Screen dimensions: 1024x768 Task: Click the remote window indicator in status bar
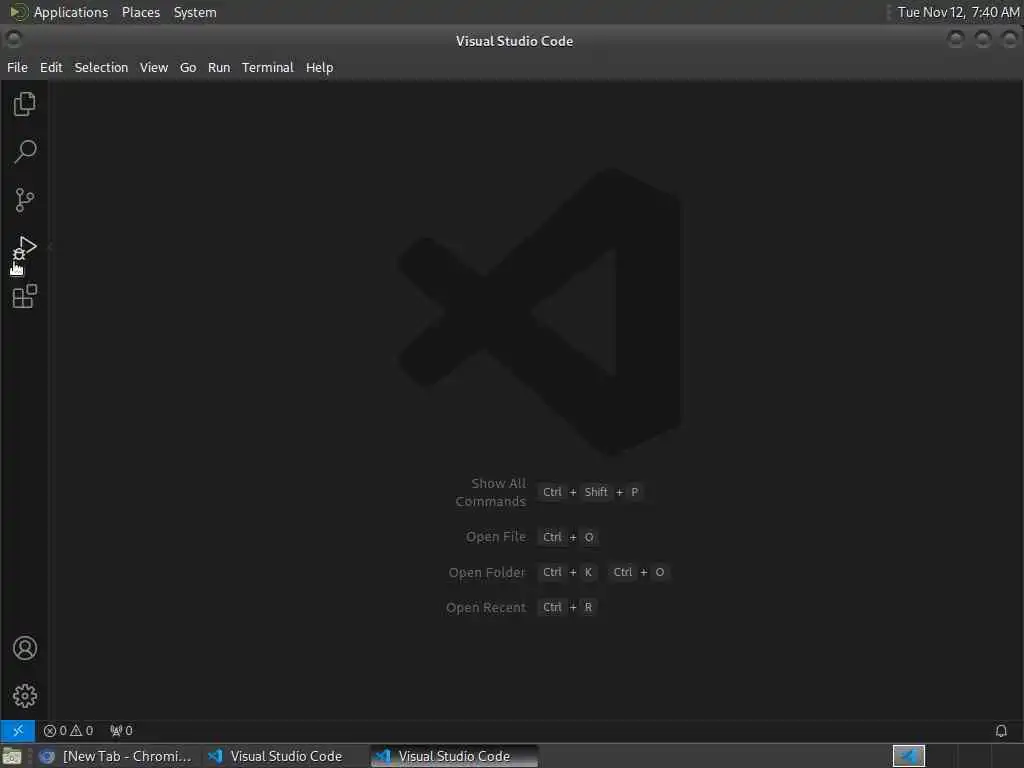[18, 731]
